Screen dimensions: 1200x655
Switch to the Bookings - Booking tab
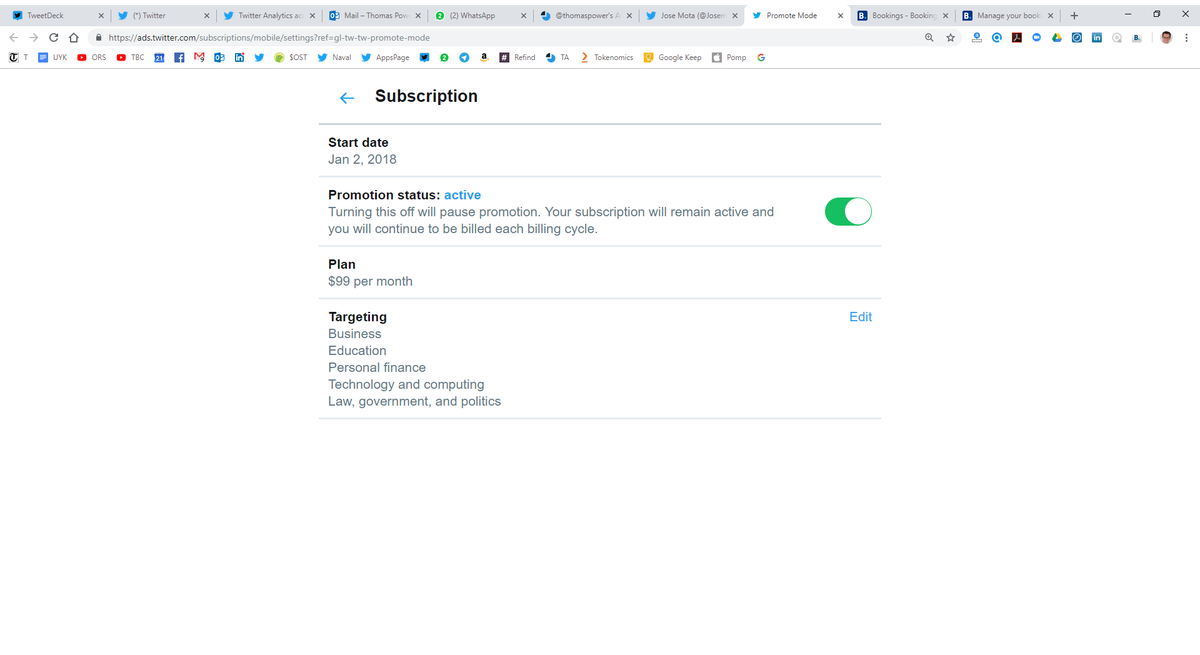click(903, 15)
